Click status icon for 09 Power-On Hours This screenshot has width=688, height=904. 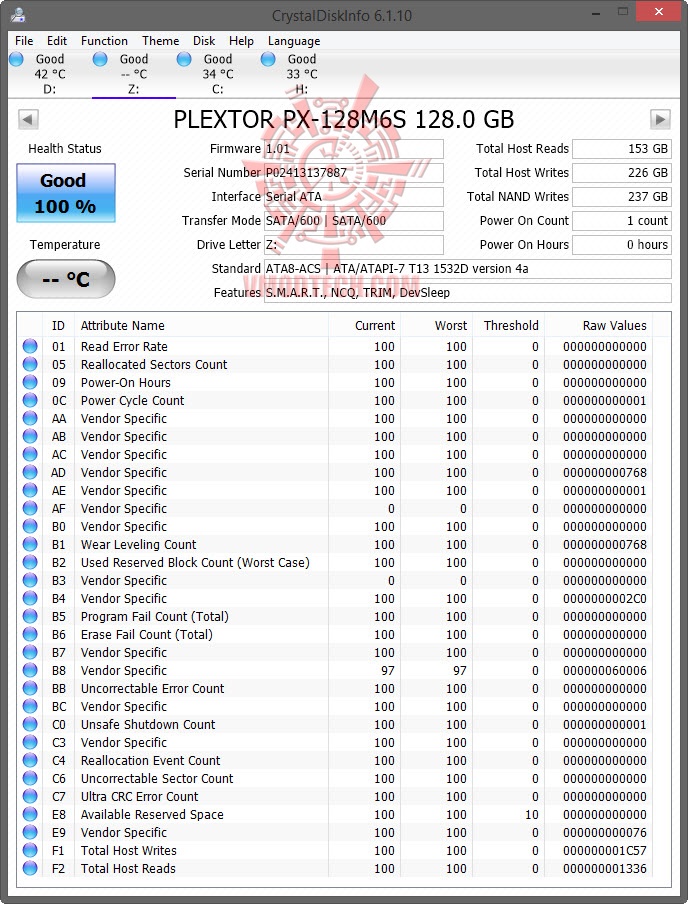coord(30,382)
